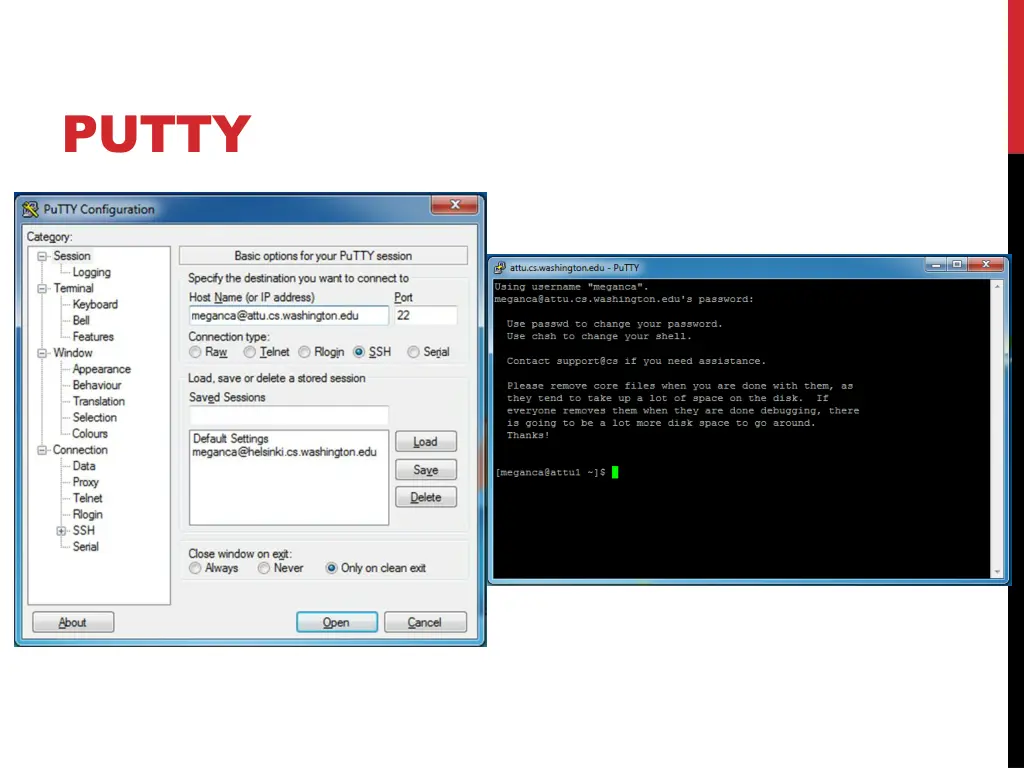The height and width of the screenshot is (768, 1024).
Task: Collapse the Connection tree node
Action: point(42,450)
